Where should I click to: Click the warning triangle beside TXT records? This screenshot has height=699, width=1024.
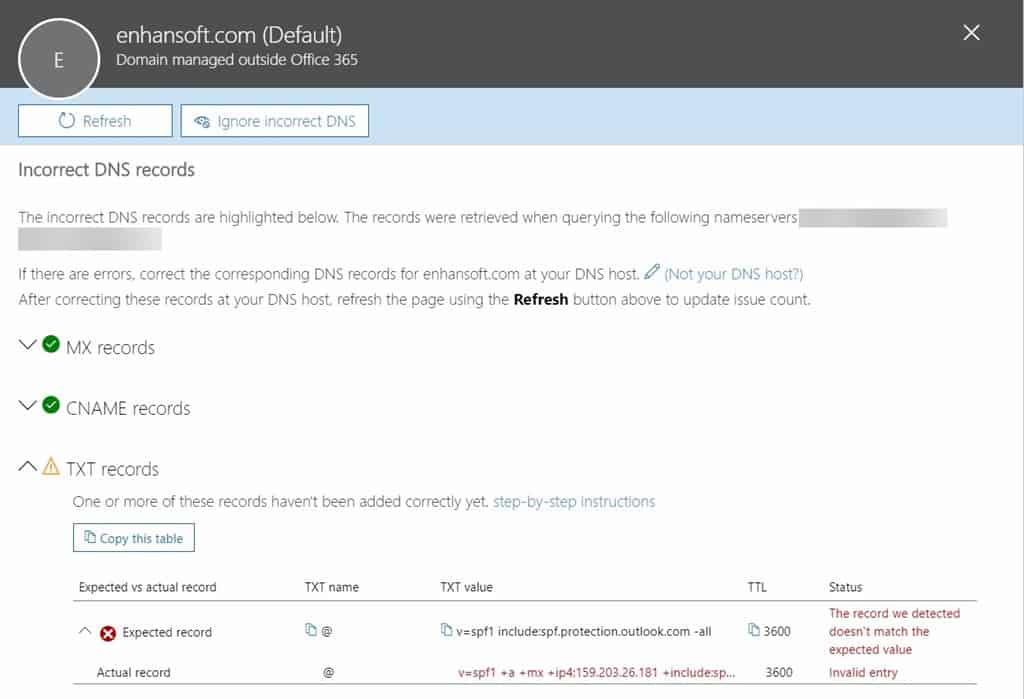tap(48, 466)
